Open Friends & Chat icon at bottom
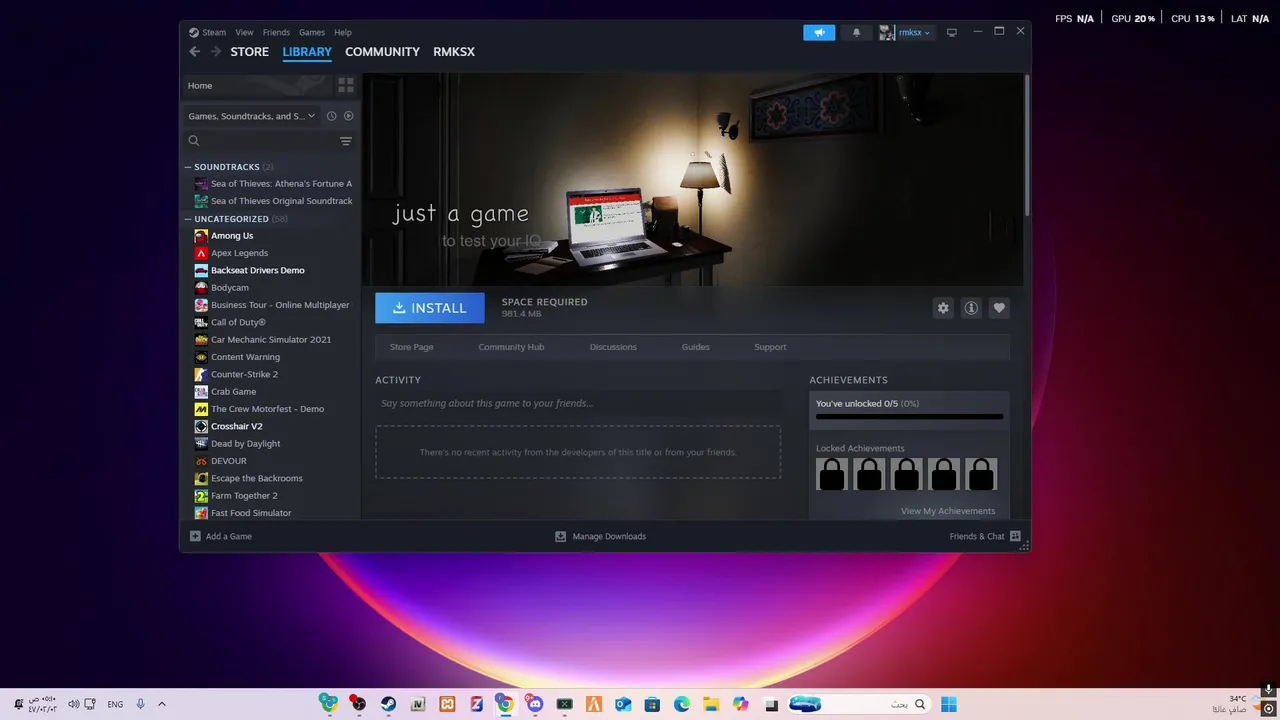The height and width of the screenshot is (720, 1280). (1015, 536)
